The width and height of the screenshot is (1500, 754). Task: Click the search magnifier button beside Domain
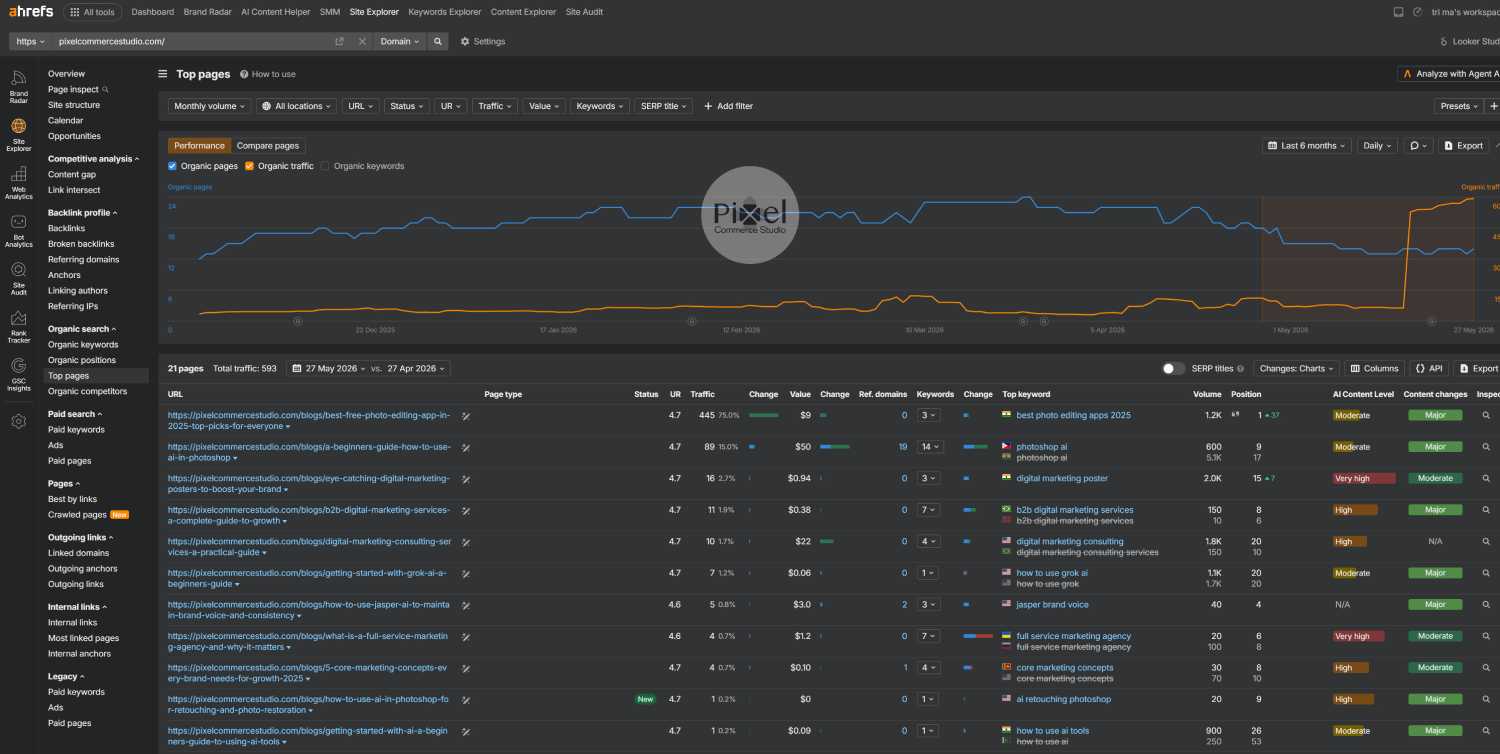coord(437,41)
